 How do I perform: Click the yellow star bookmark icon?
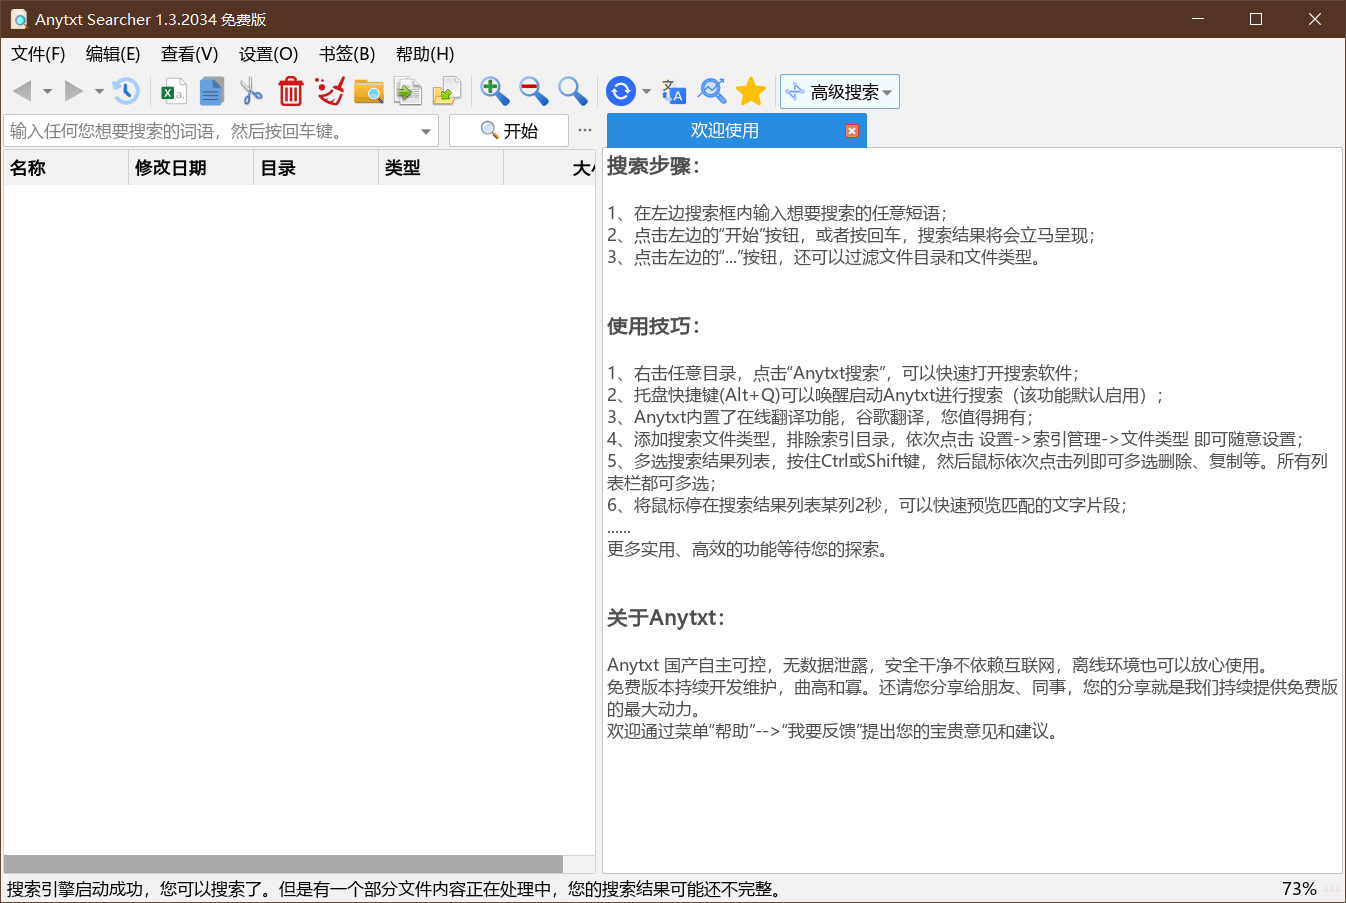[x=751, y=91]
